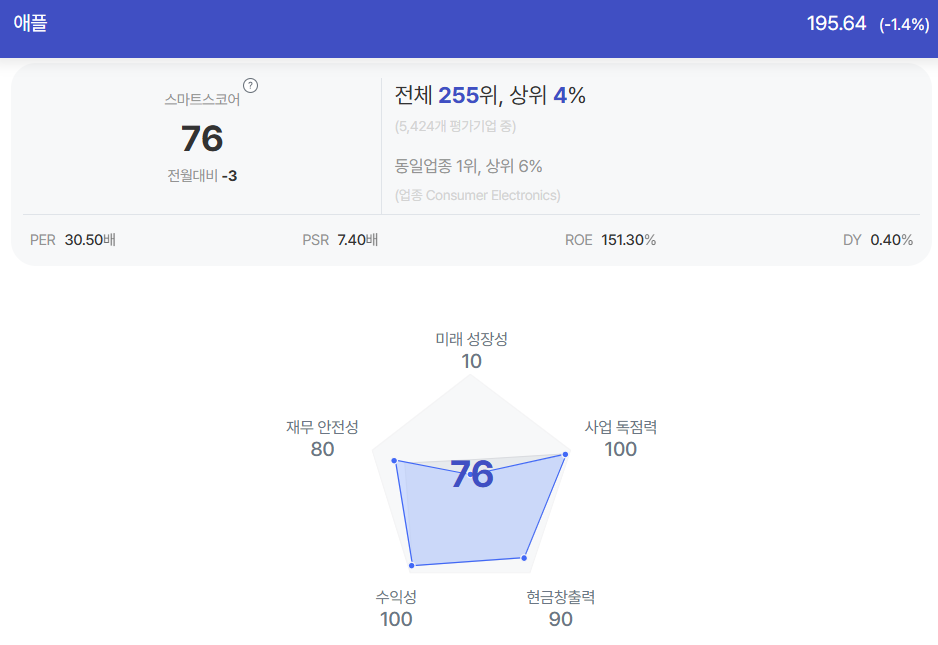Click the -1.4% price change indicator

(x=904, y=25)
